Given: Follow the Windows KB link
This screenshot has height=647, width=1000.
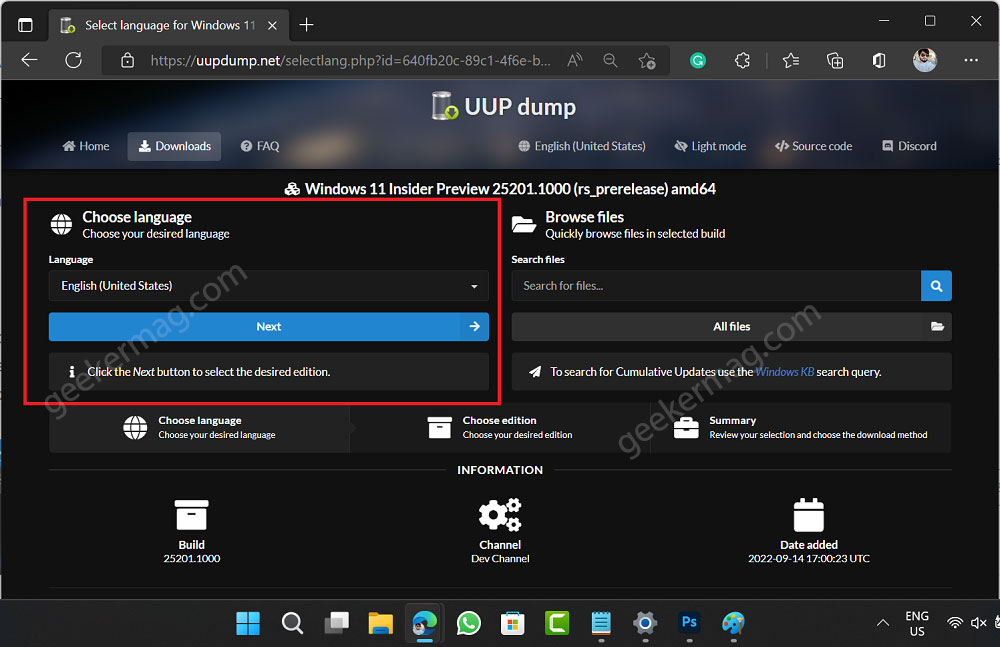Looking at the screenshot, I should (784, 372).
